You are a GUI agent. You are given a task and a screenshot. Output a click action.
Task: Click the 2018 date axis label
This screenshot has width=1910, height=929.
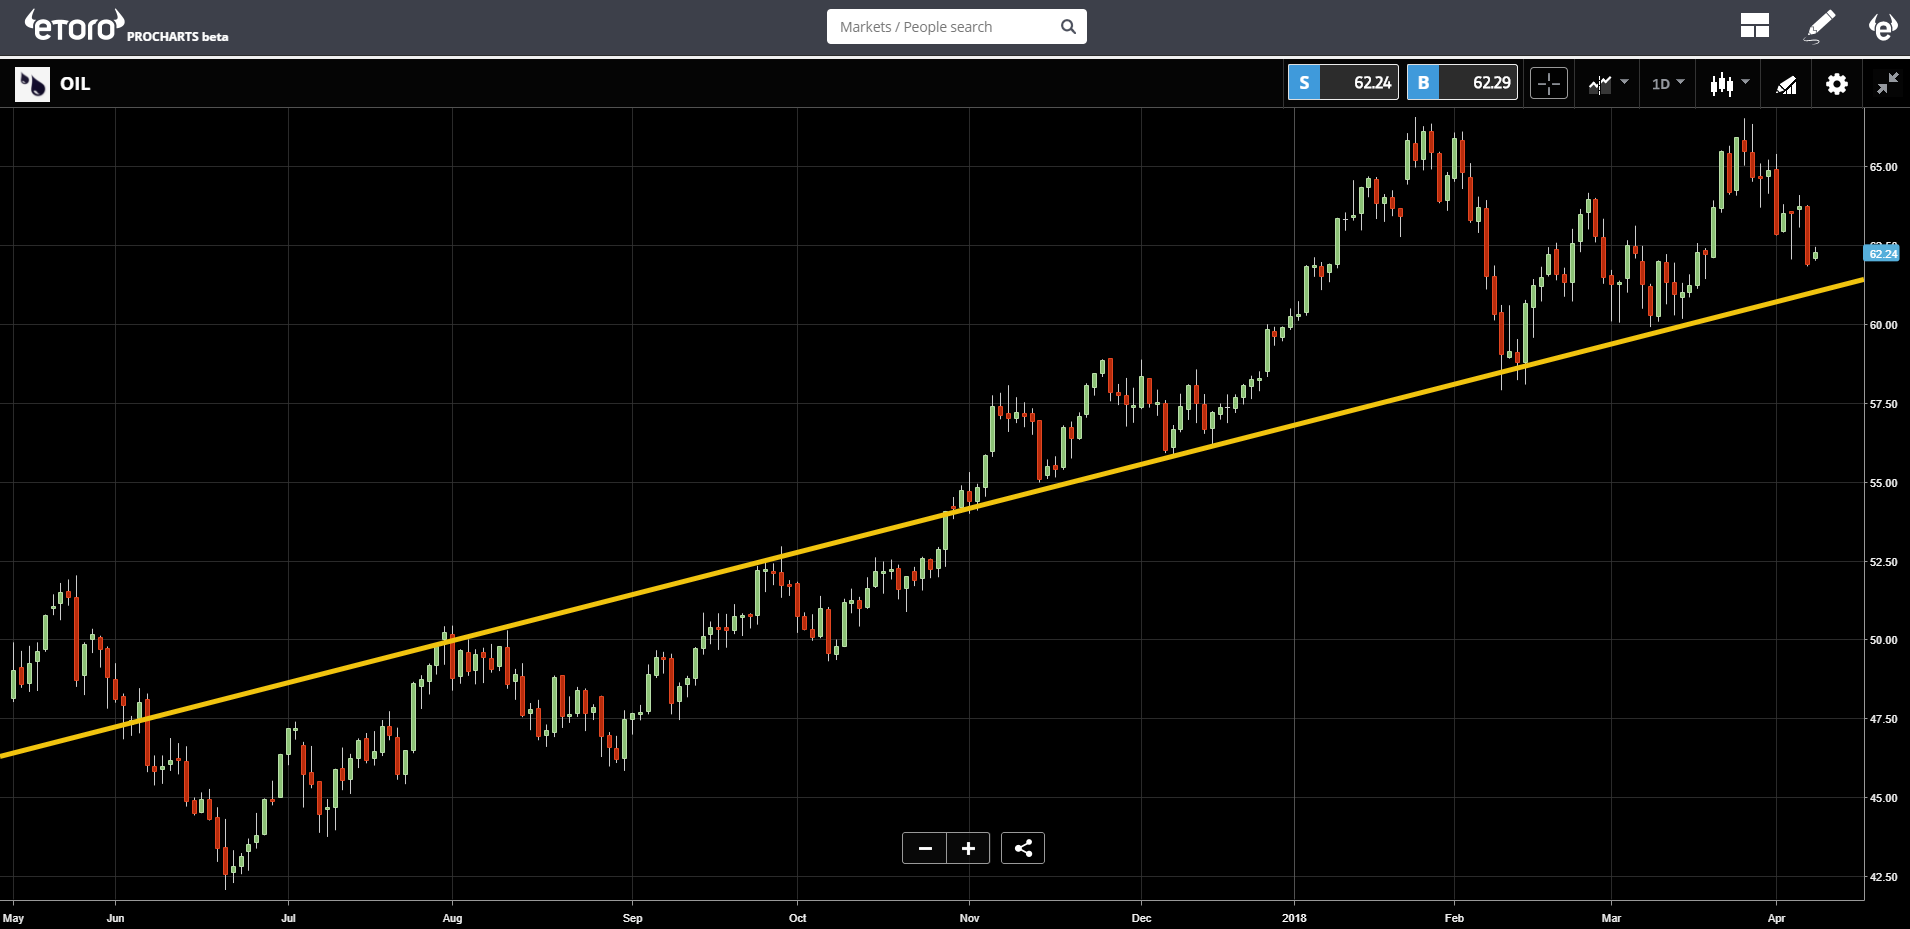1294,918
